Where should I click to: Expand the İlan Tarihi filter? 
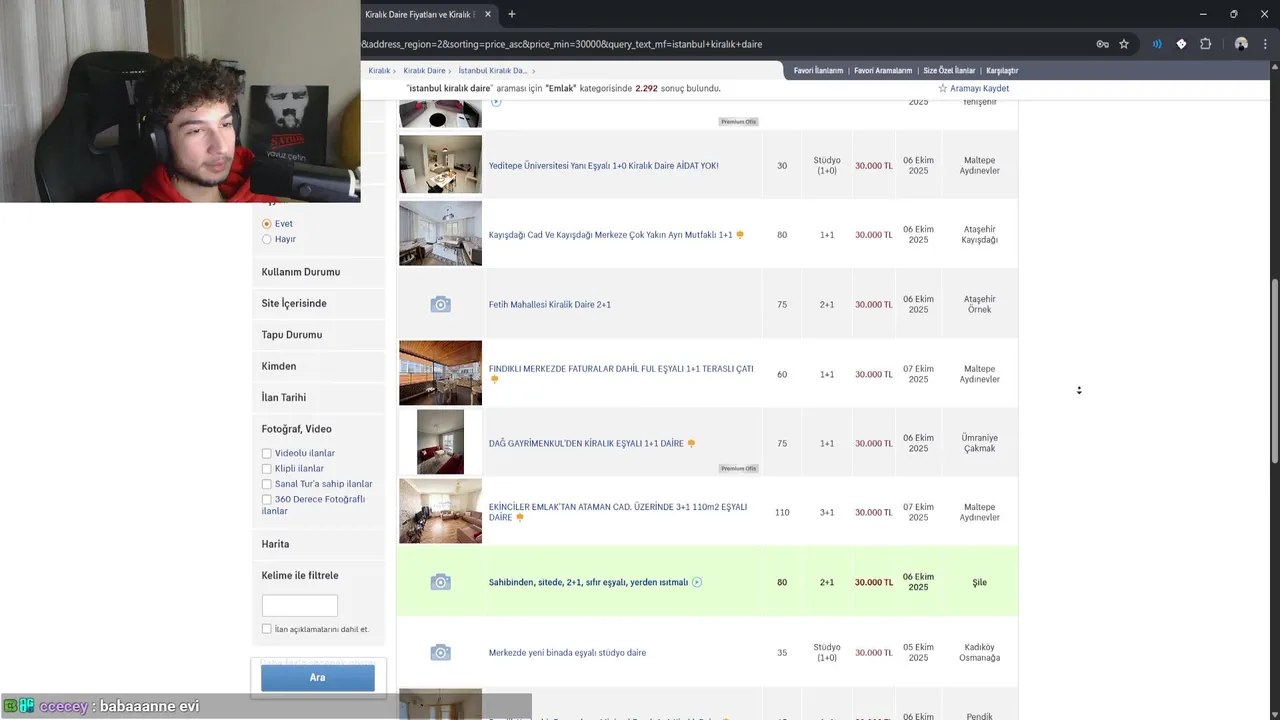318,397
